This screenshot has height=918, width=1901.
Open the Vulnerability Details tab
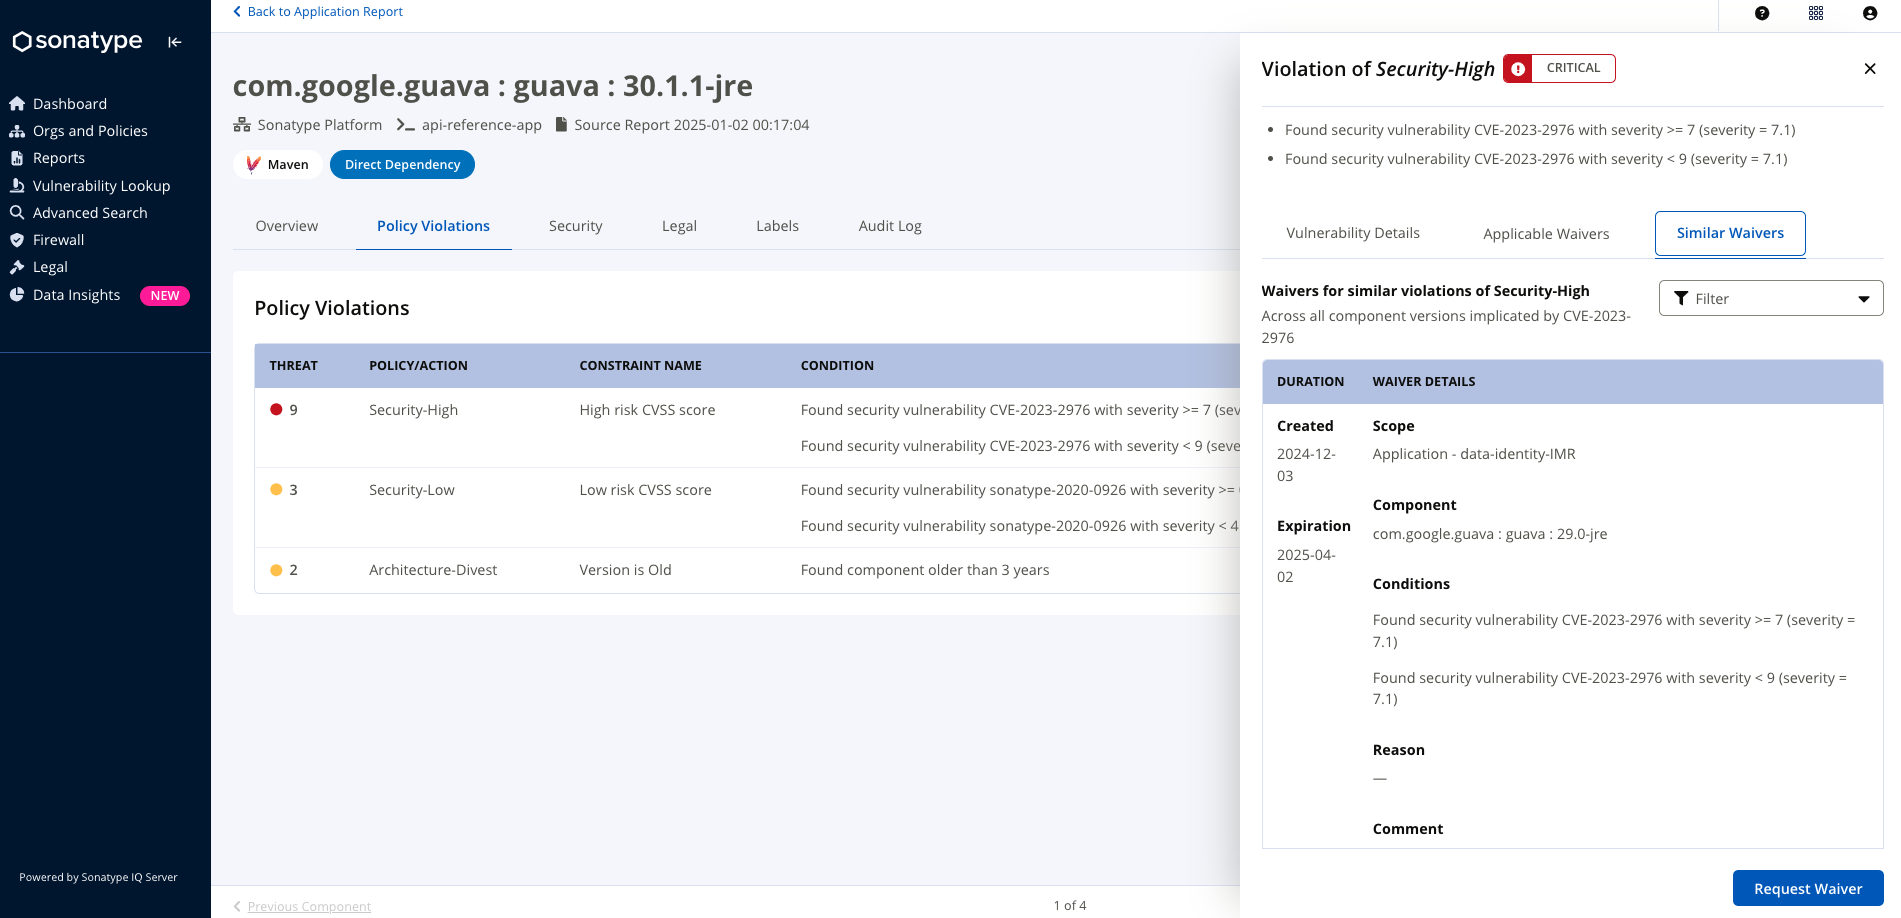click(1353, 233)
